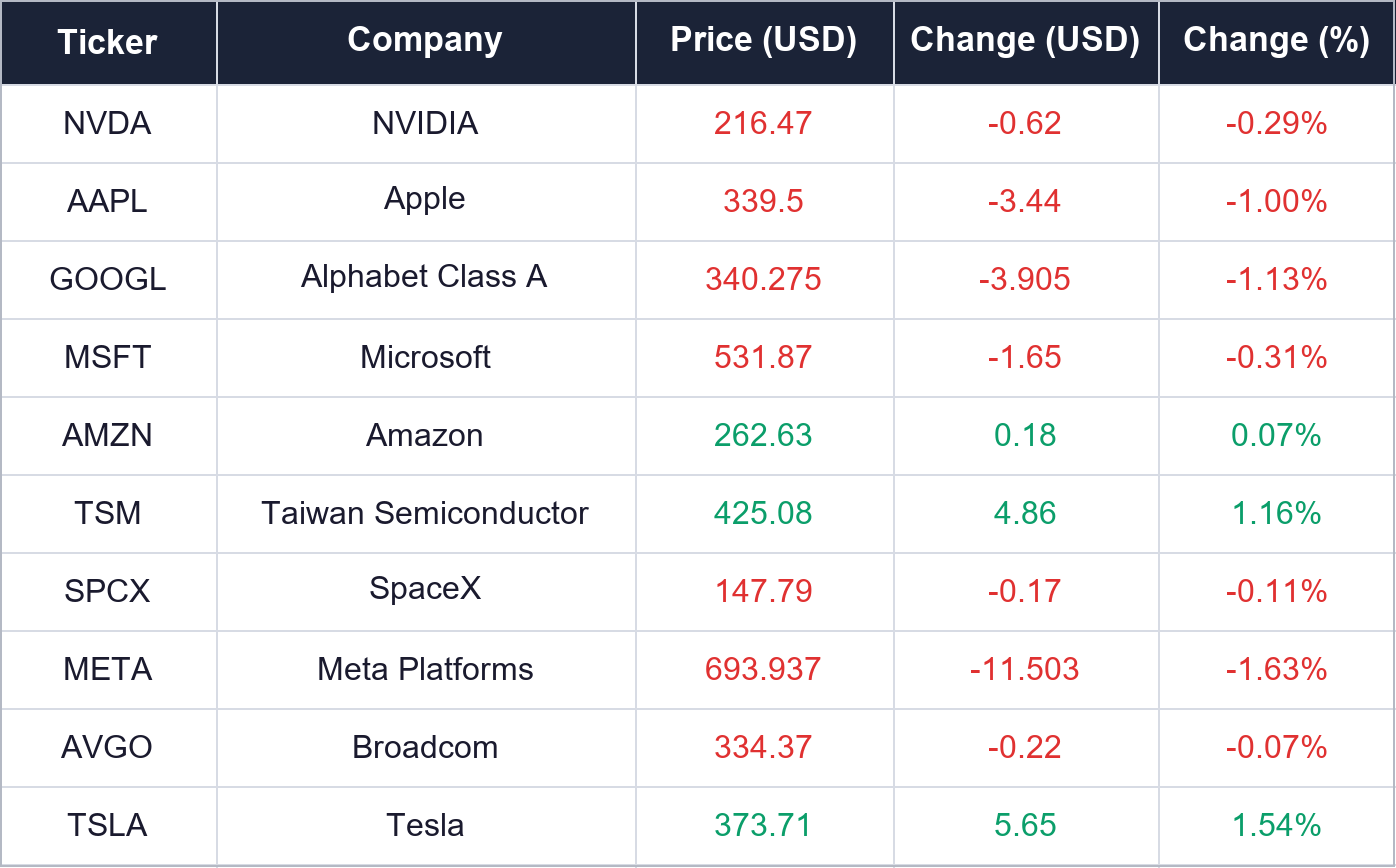1396x868 pixels.
Task: Click META change value -11.503
Action: point(1025,669)
